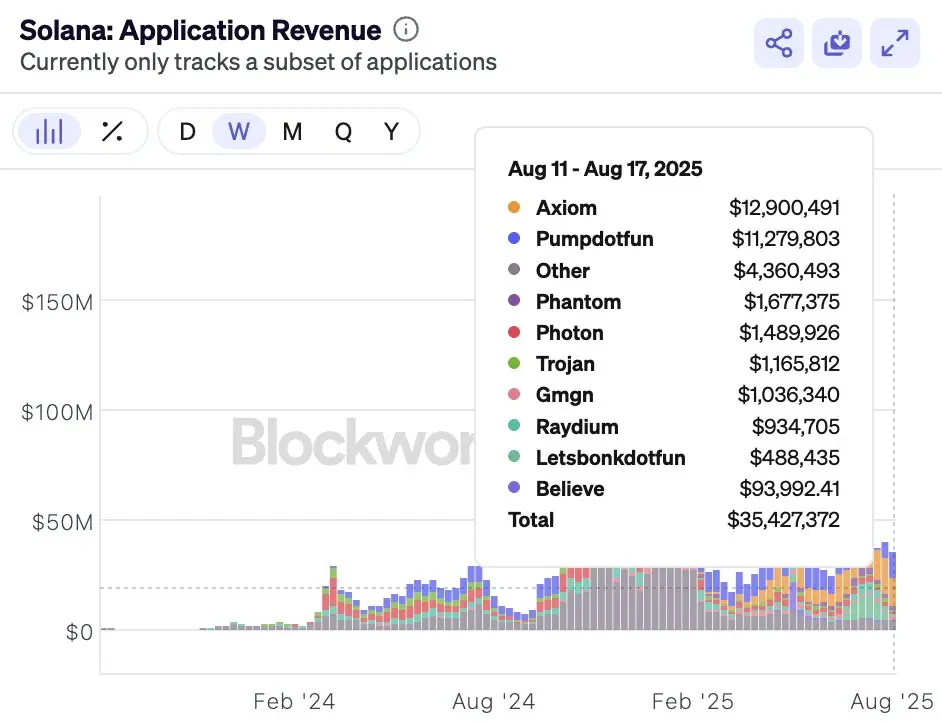Image resolution: width=942 pixels, height=722 pixels.
Task: Toggle percentage view mode
Action: pyautogui.click(x=112, y=131)
